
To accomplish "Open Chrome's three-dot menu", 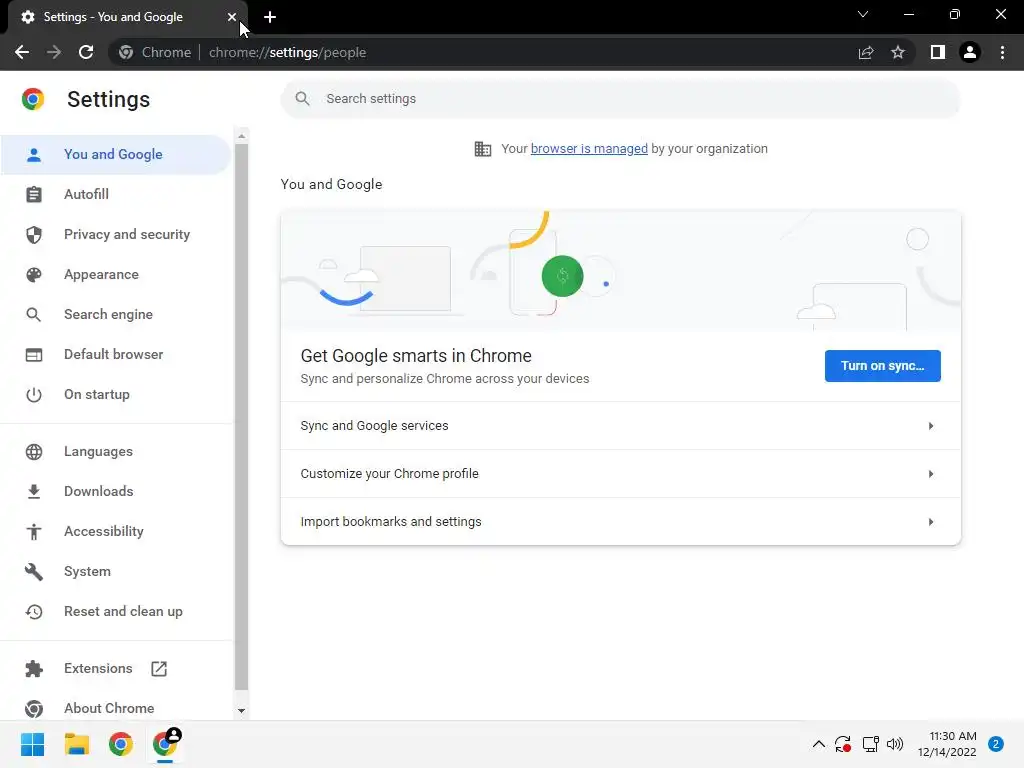I will [x=1002, y=52].
